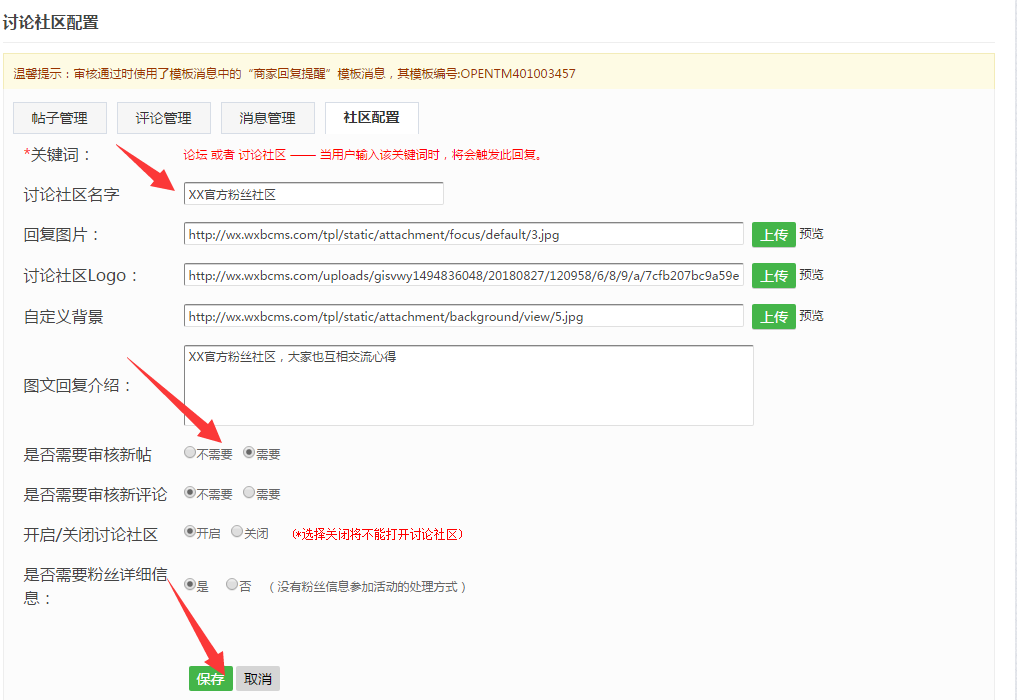Image resolution: width=1017 pixels, height=700 pixels.
Task: Open the 消息管理 tab
Action: 267,117
